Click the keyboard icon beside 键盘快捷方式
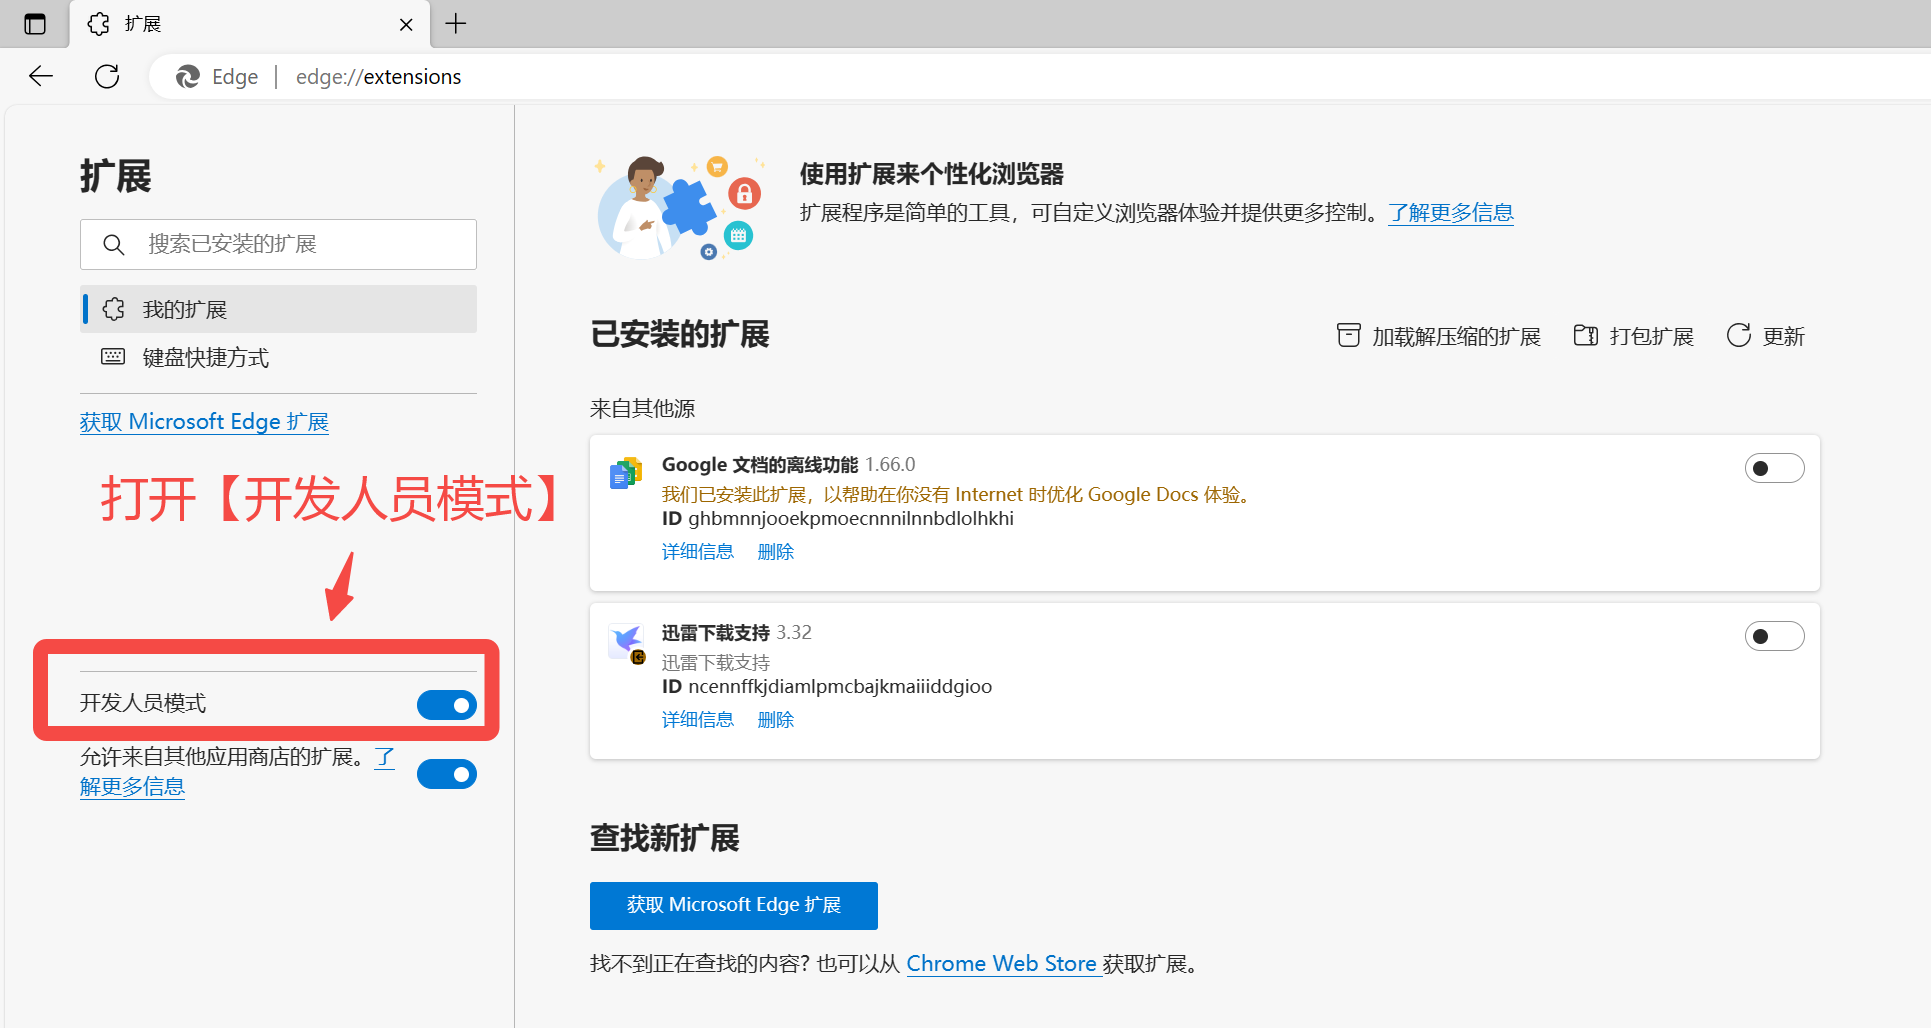This screenshot has height=1028, width=1931. pyautogui.click(x=113, y=357)
